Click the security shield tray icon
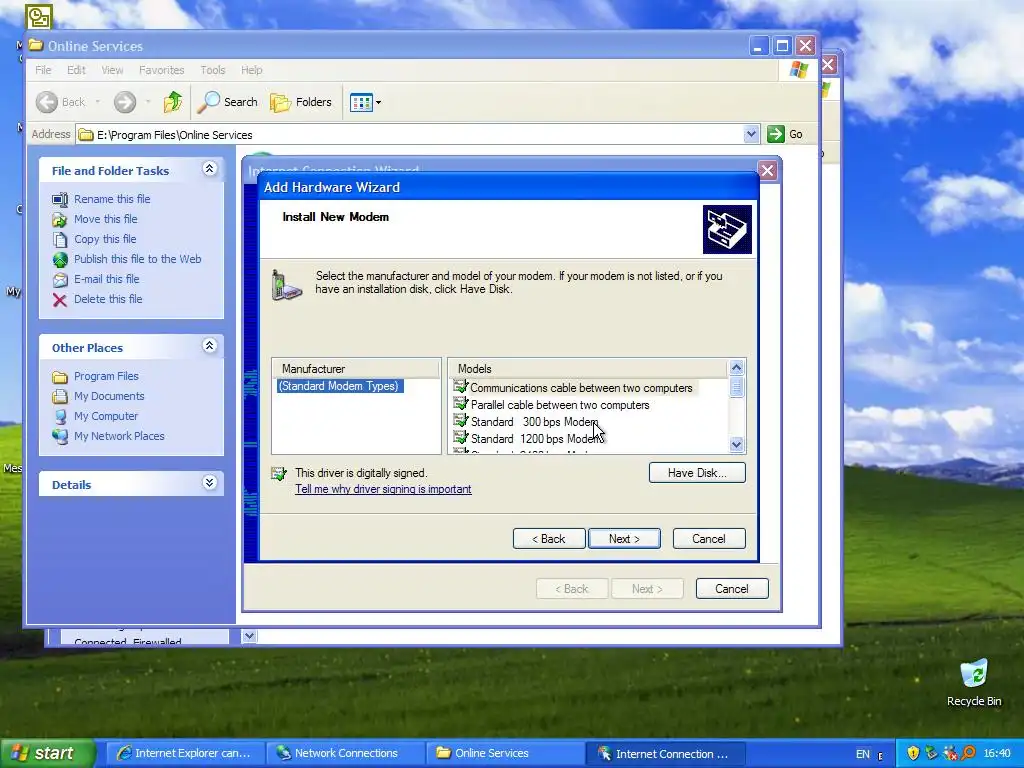1024x768 pixels. coord(913,754)
